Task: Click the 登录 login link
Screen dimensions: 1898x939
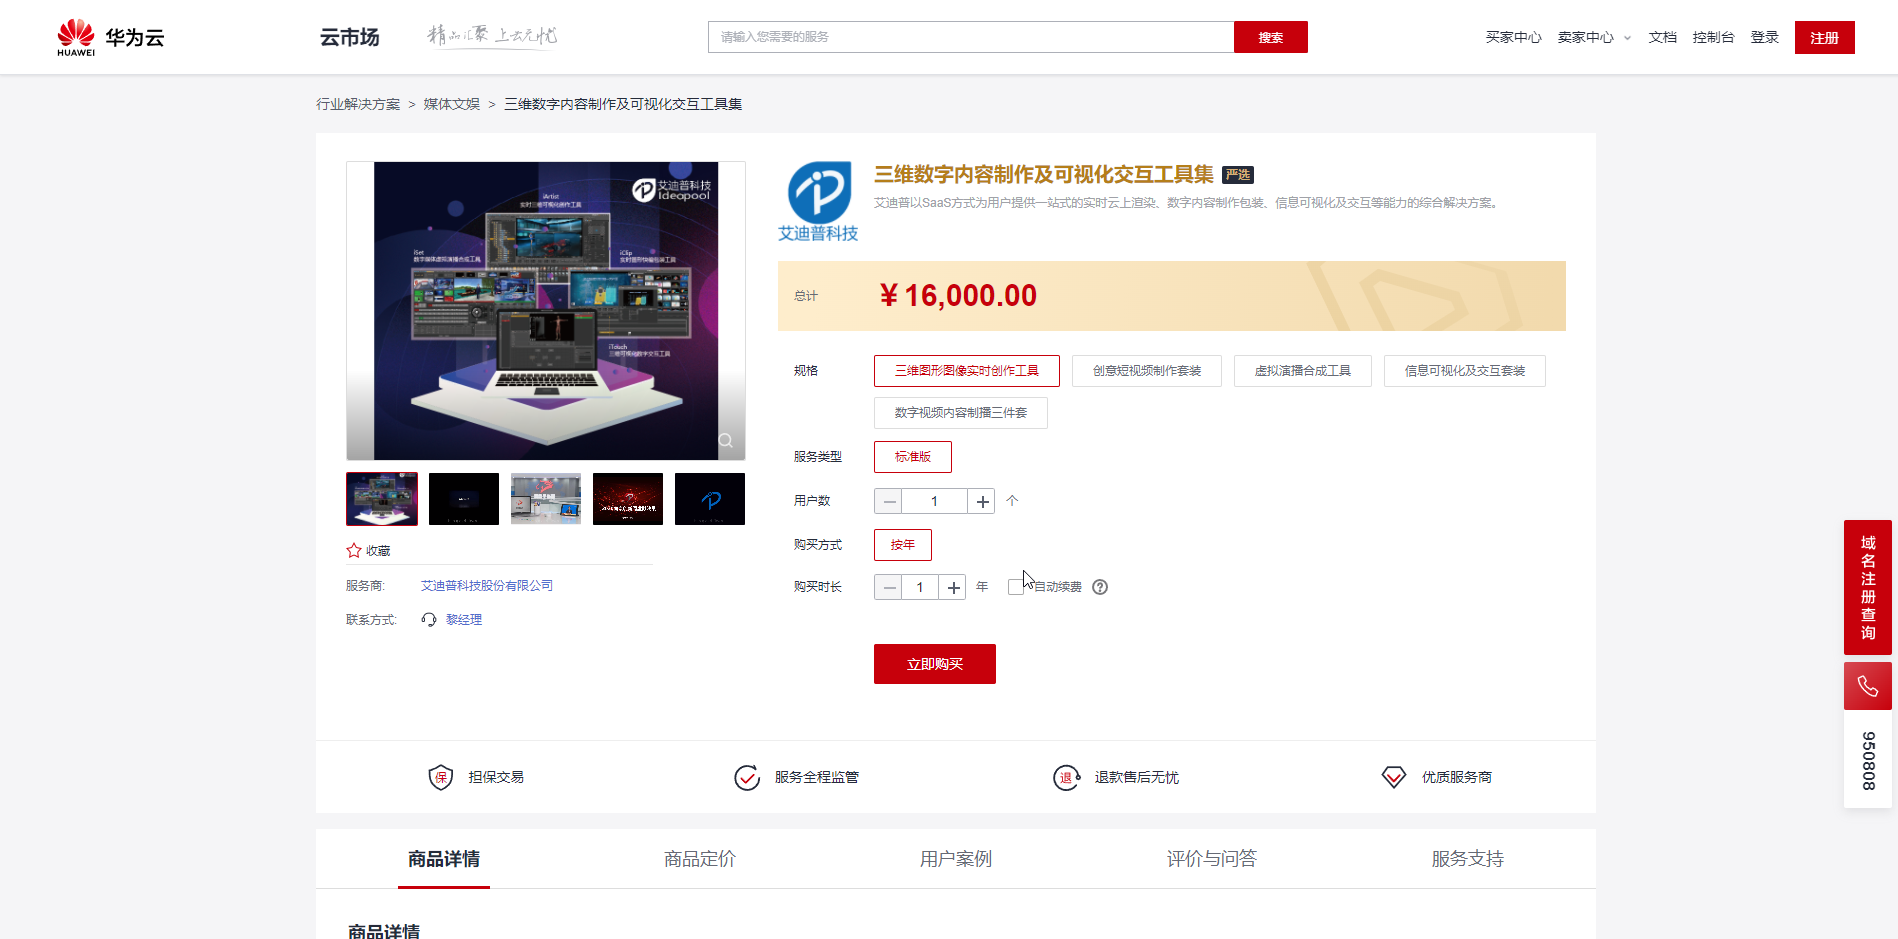Action: coord(1764,37)
